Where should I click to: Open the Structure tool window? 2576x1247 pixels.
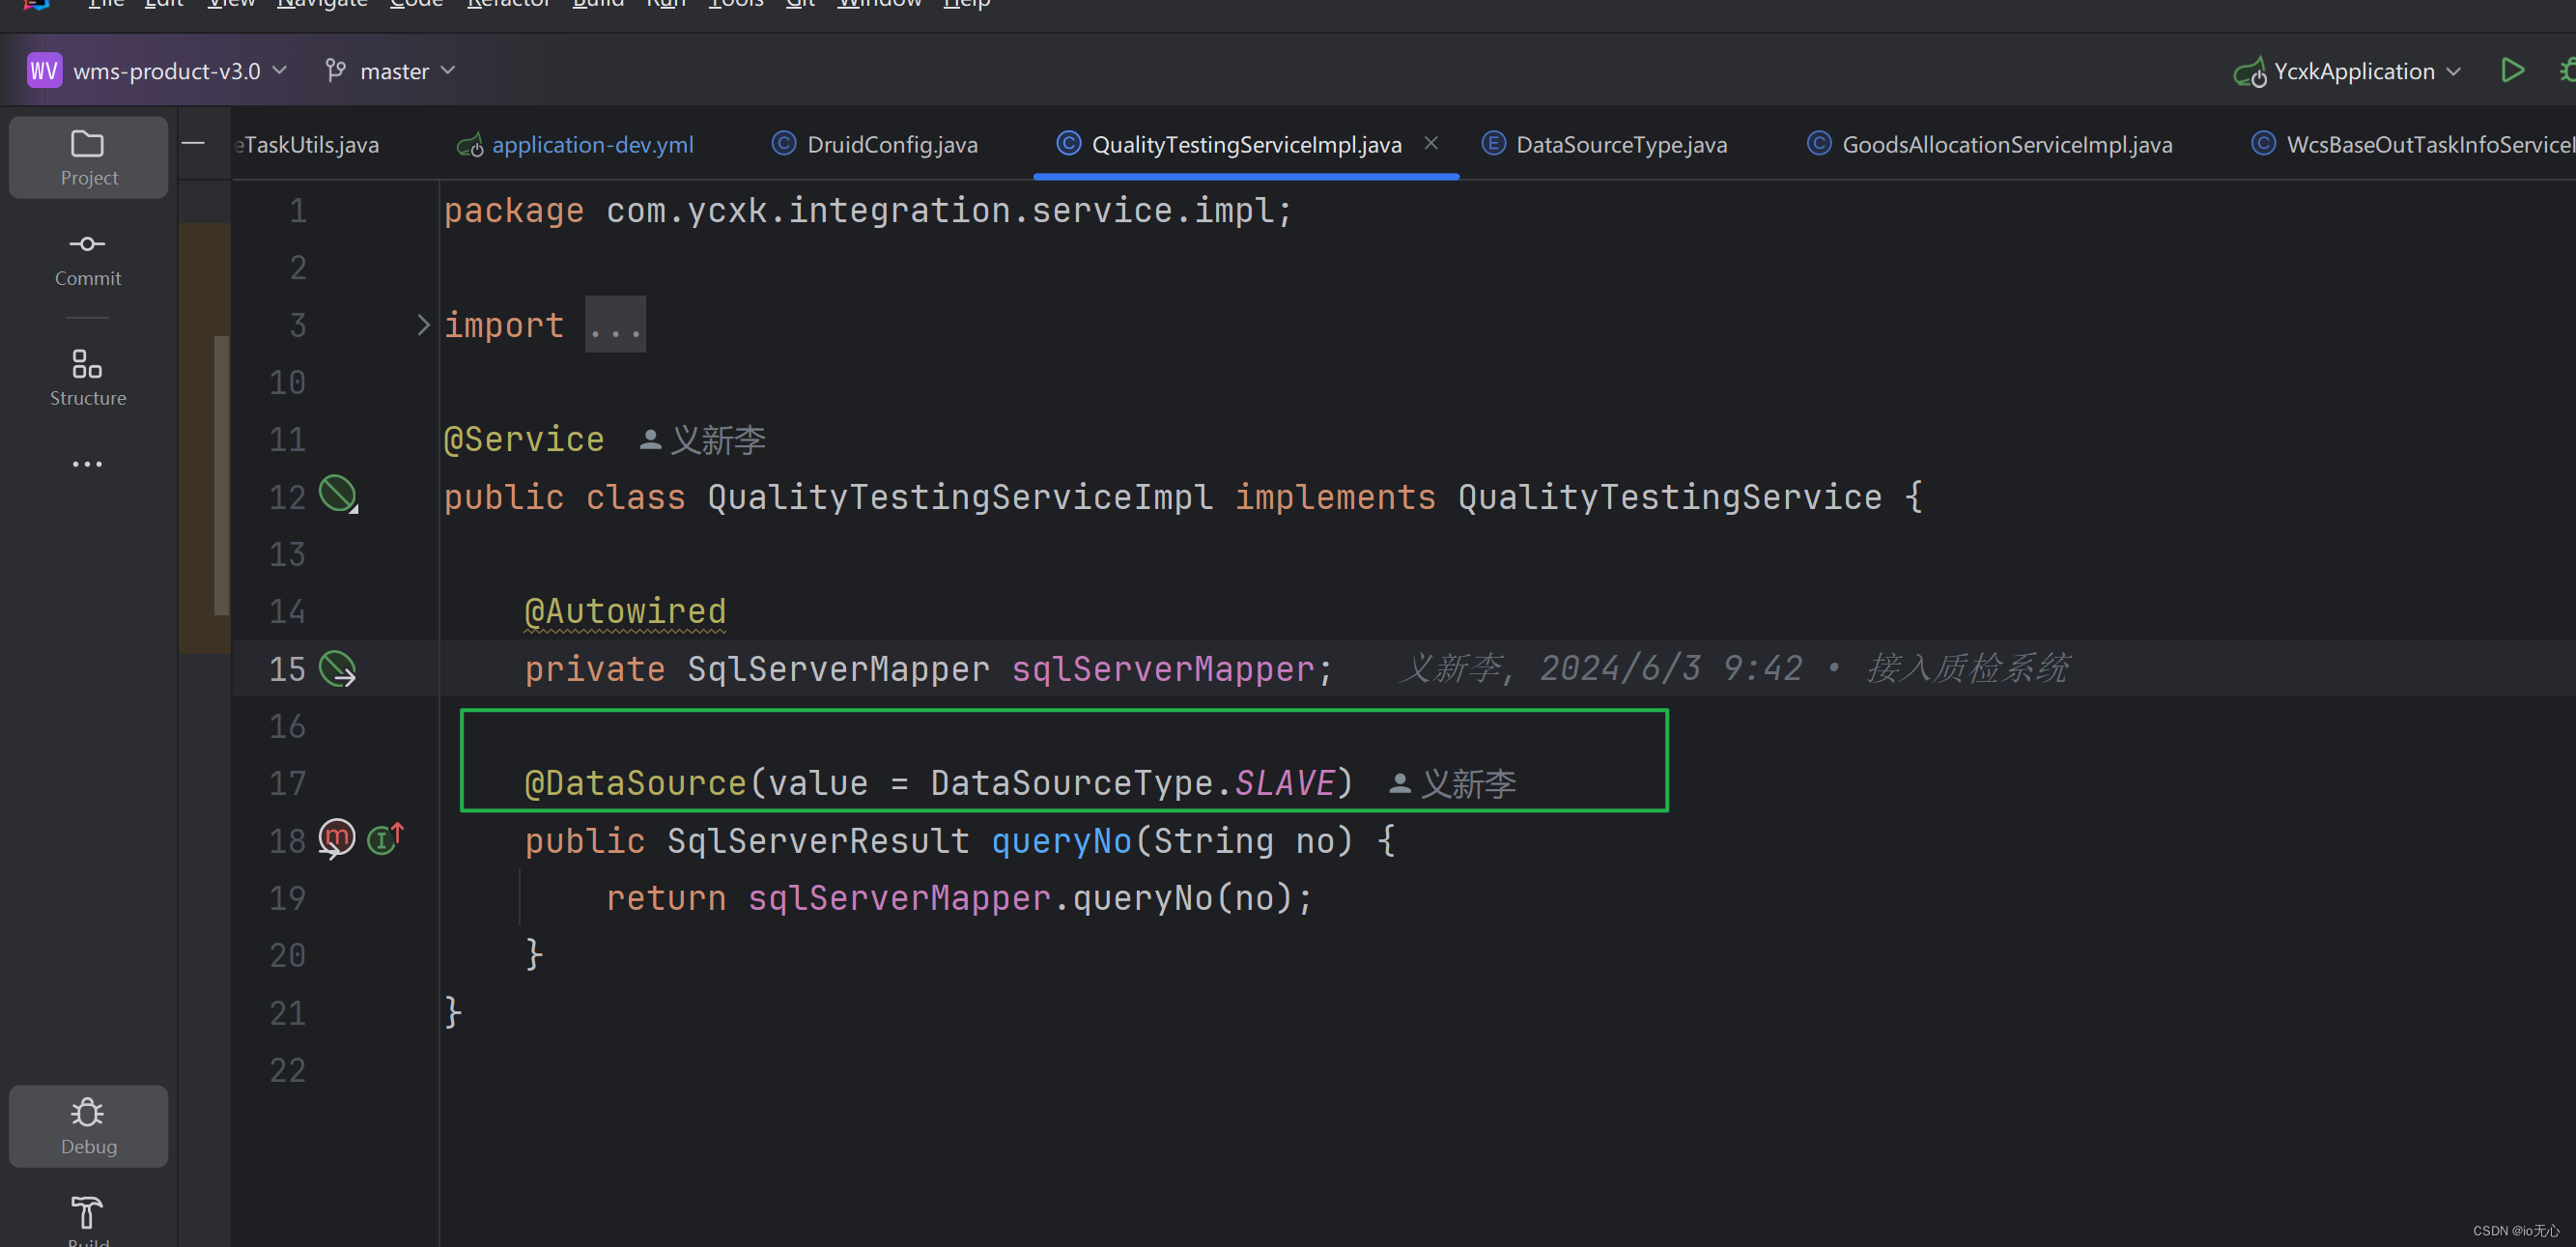(88, 377)
